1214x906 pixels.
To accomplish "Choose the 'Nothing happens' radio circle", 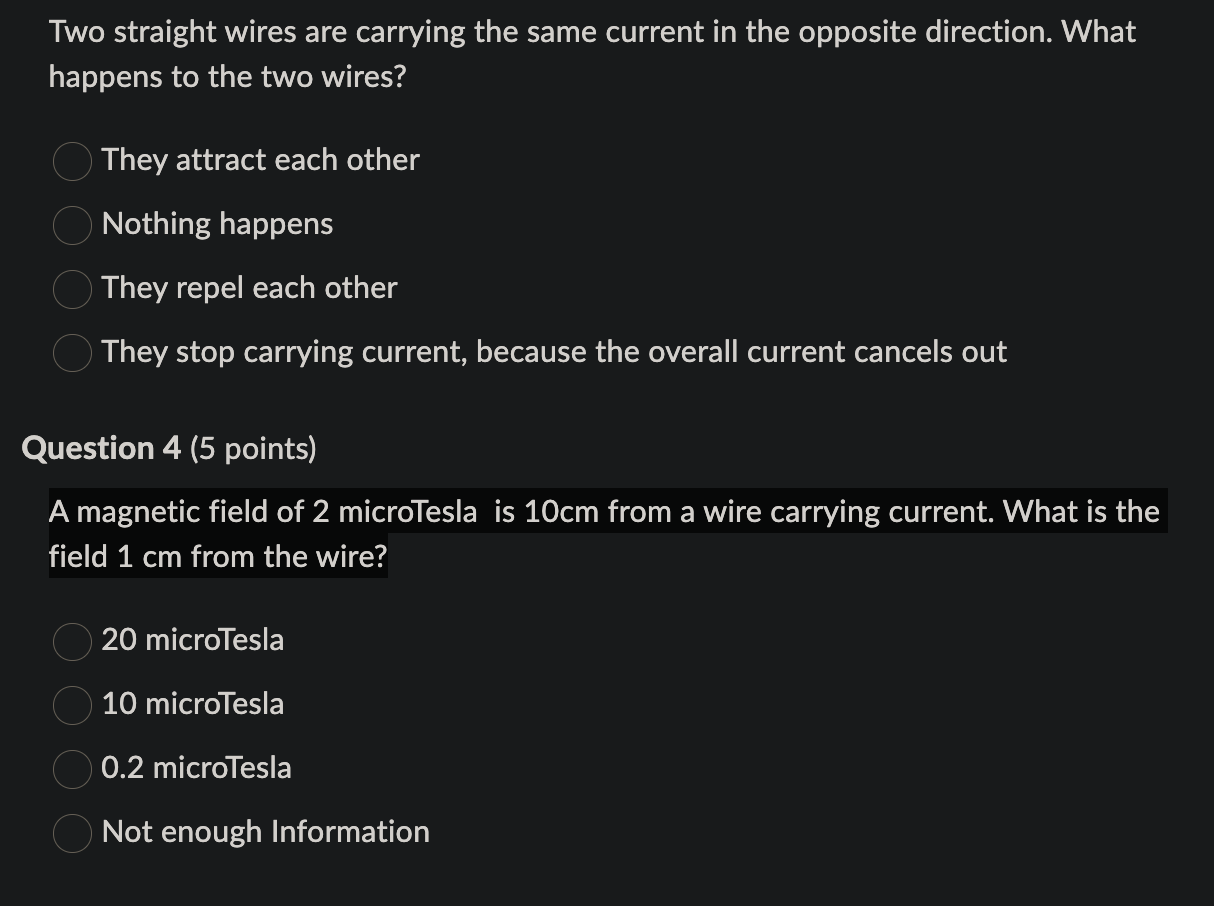I will (x=73, y=225).
